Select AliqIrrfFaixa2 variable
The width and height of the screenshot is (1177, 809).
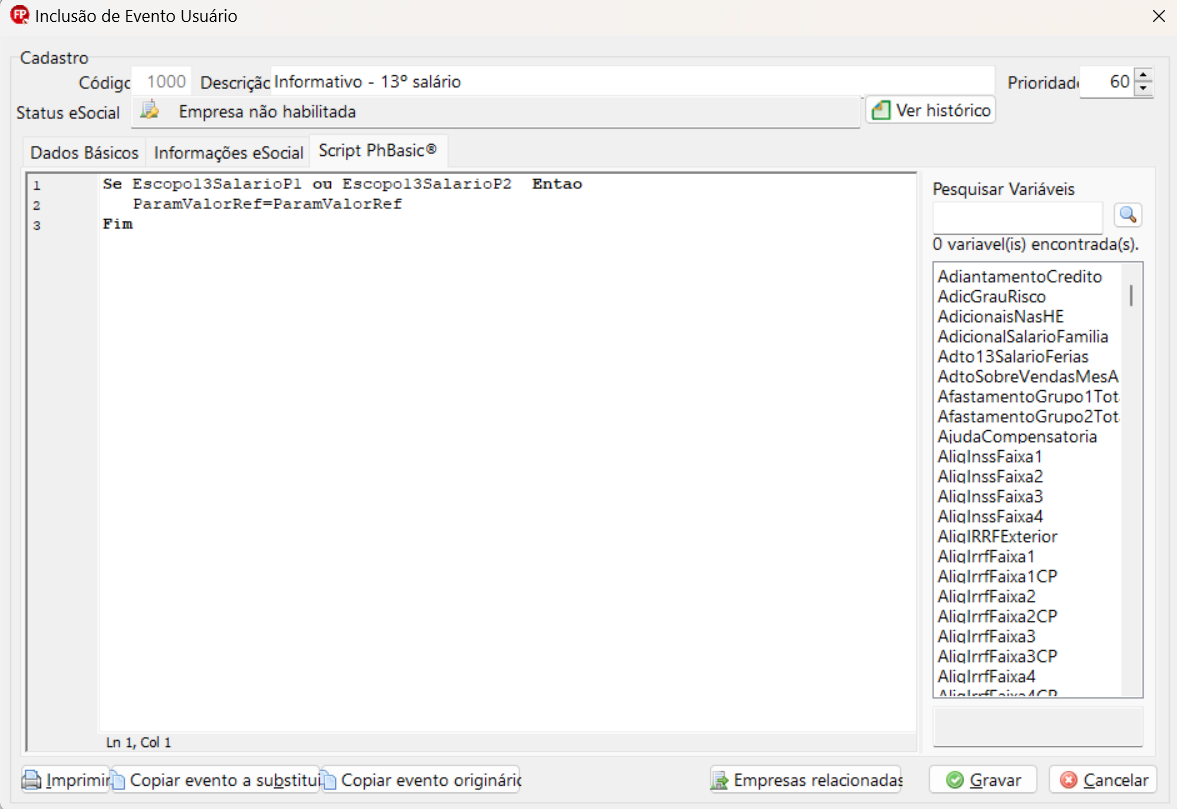986,597
